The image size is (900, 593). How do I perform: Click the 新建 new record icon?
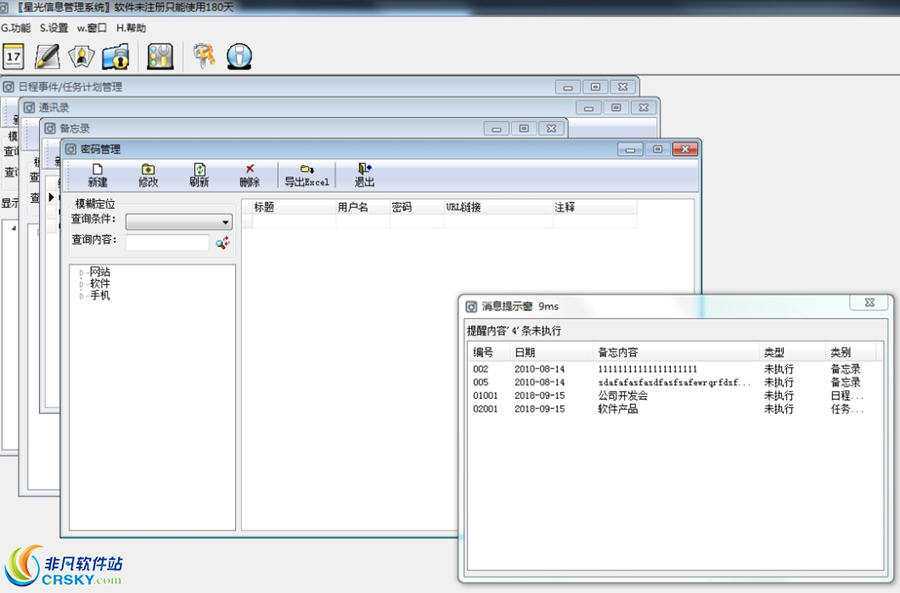[x=97, y=172]
